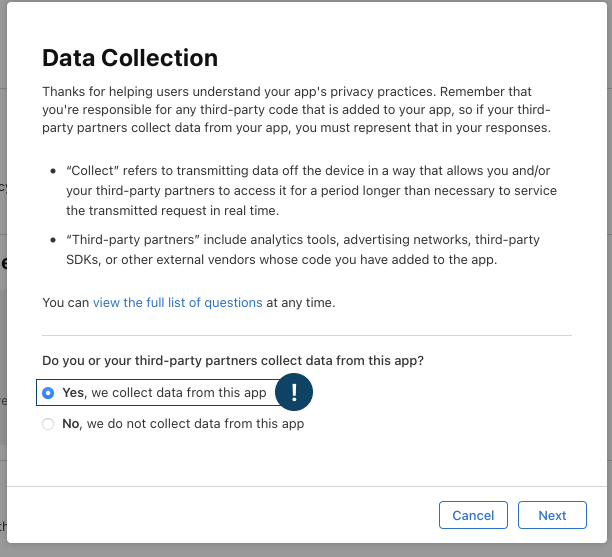Click the "Do you or your third-party partners" question
Screen dimensions: 612x557
[233, 361]
